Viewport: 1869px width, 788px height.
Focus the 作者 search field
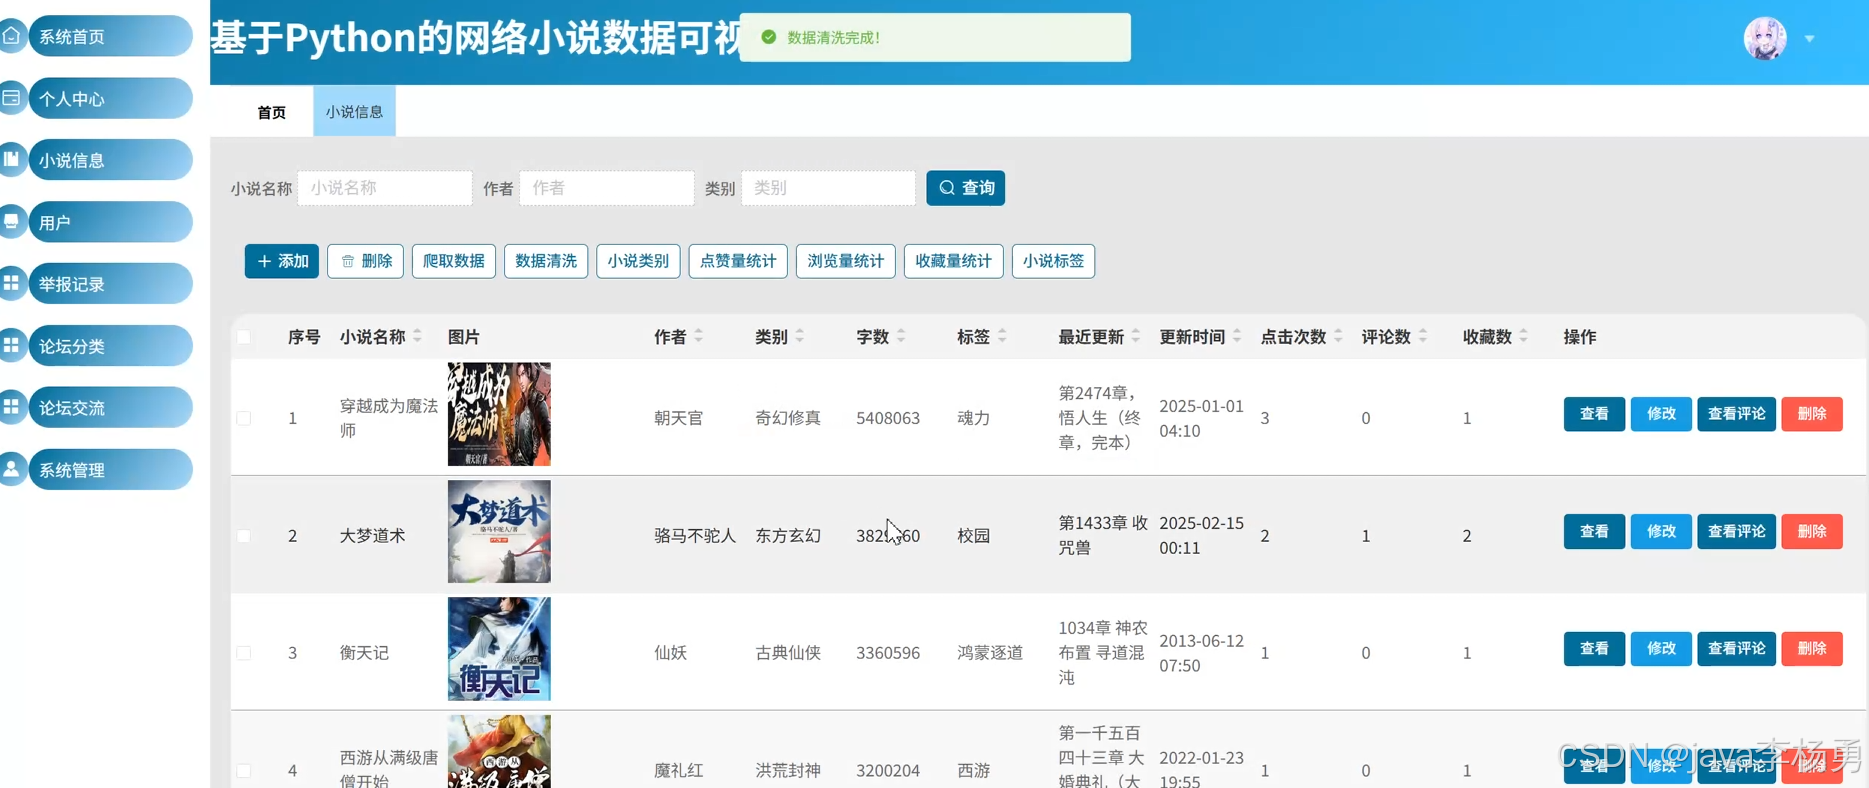click(x=607, y=188)
